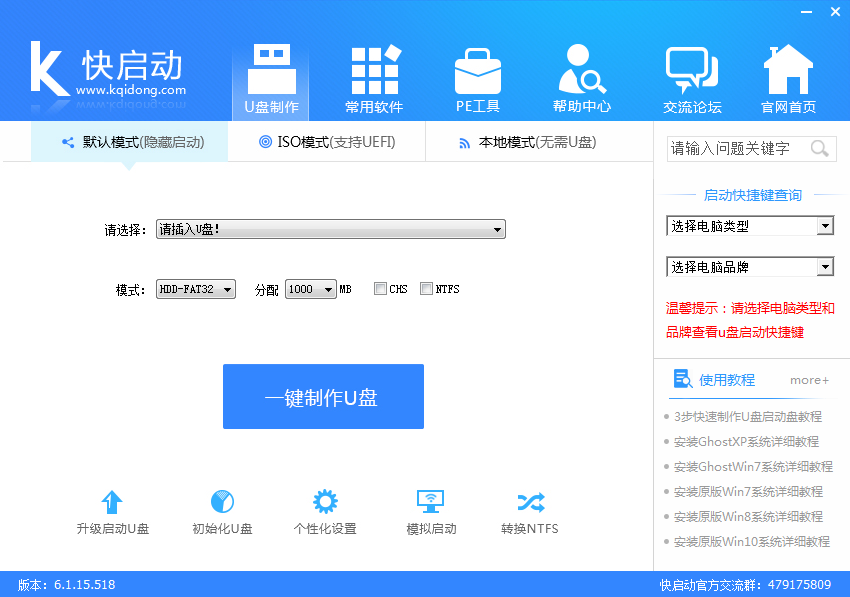850x597 pixels.
Task: Select 转换NTFS (Convert to NTFS)
Action: tap(530, 510)
